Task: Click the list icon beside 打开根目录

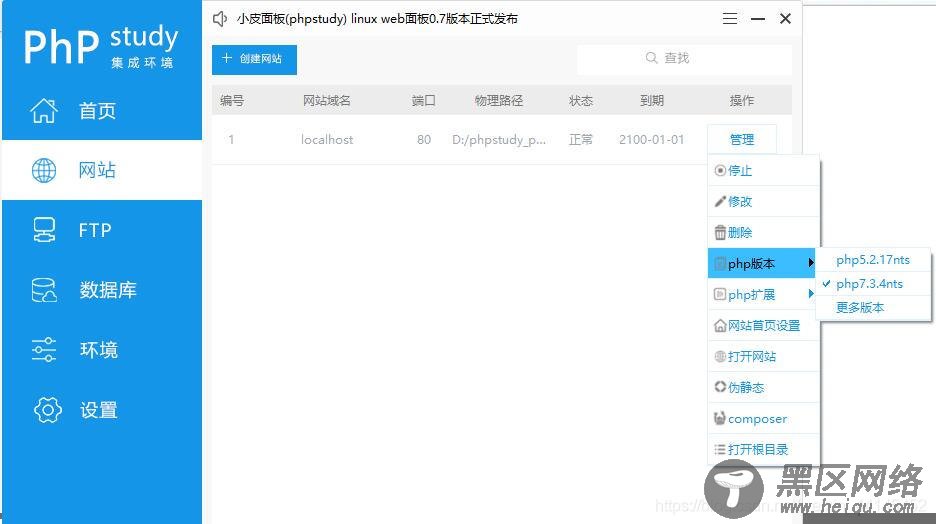Action: 721,449
